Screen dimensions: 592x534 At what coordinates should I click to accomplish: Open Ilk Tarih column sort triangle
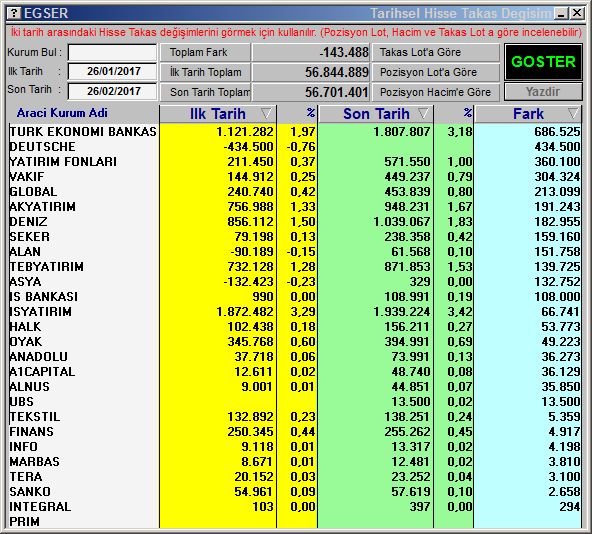coord(266,113)
